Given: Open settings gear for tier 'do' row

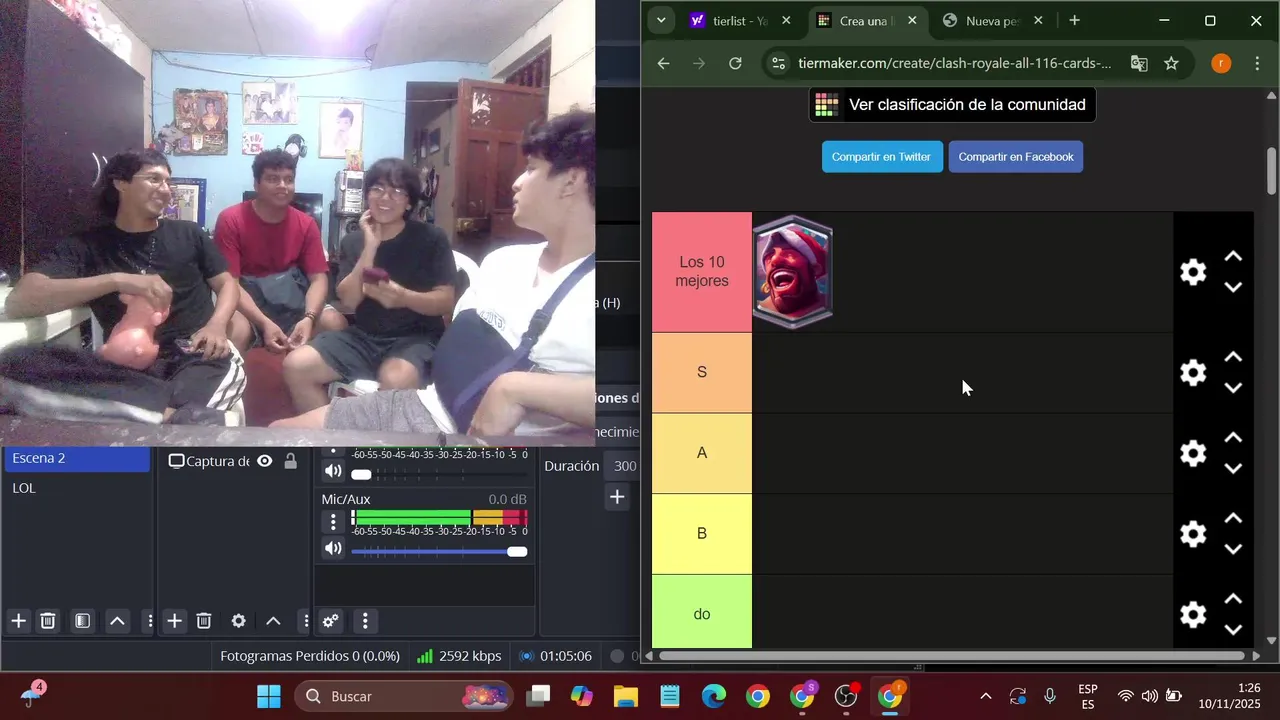Looking at the screenshot, I should point(1192,614).
